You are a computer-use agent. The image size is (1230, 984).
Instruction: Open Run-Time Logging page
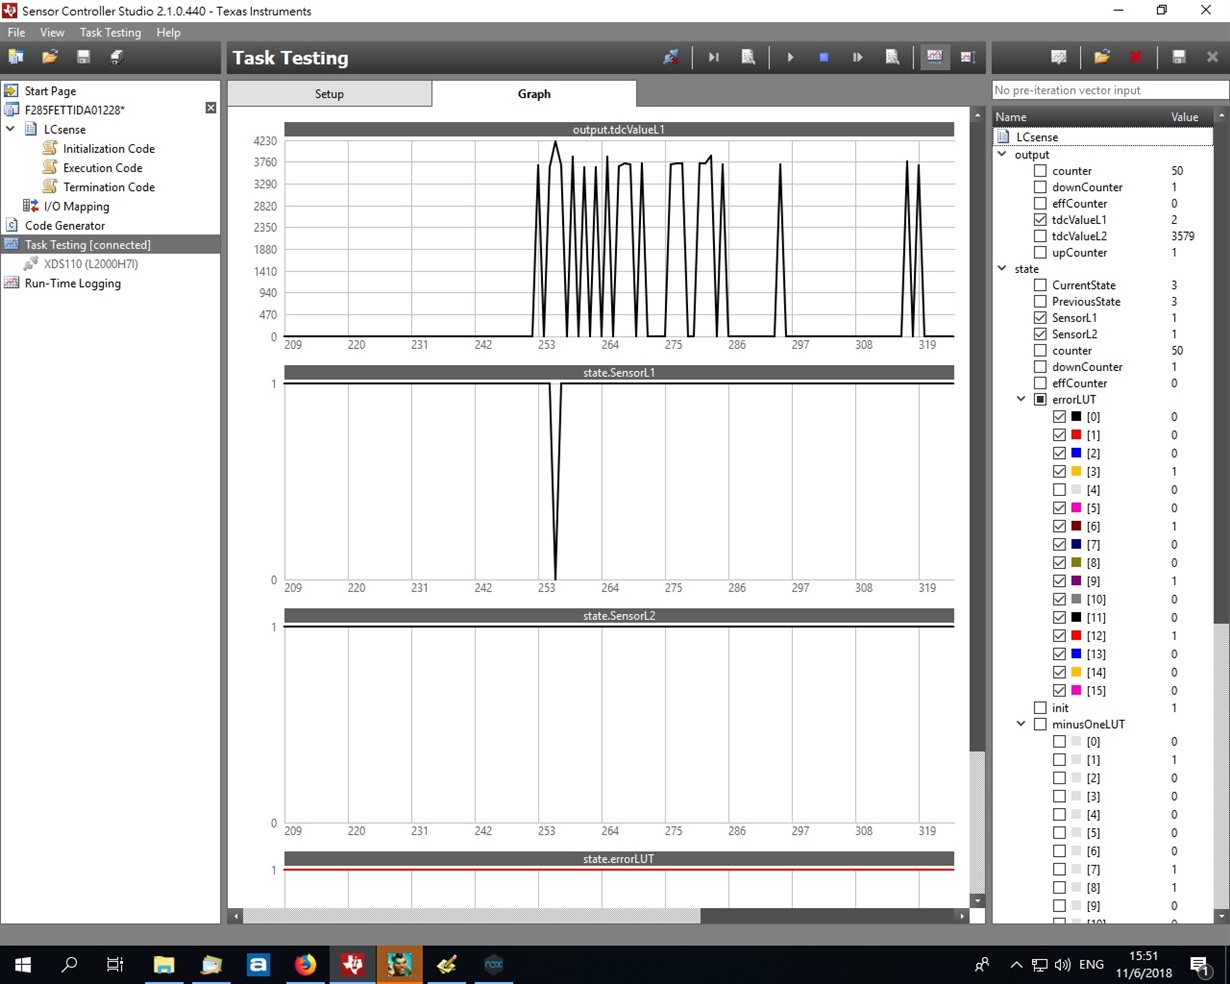[72, 283]
